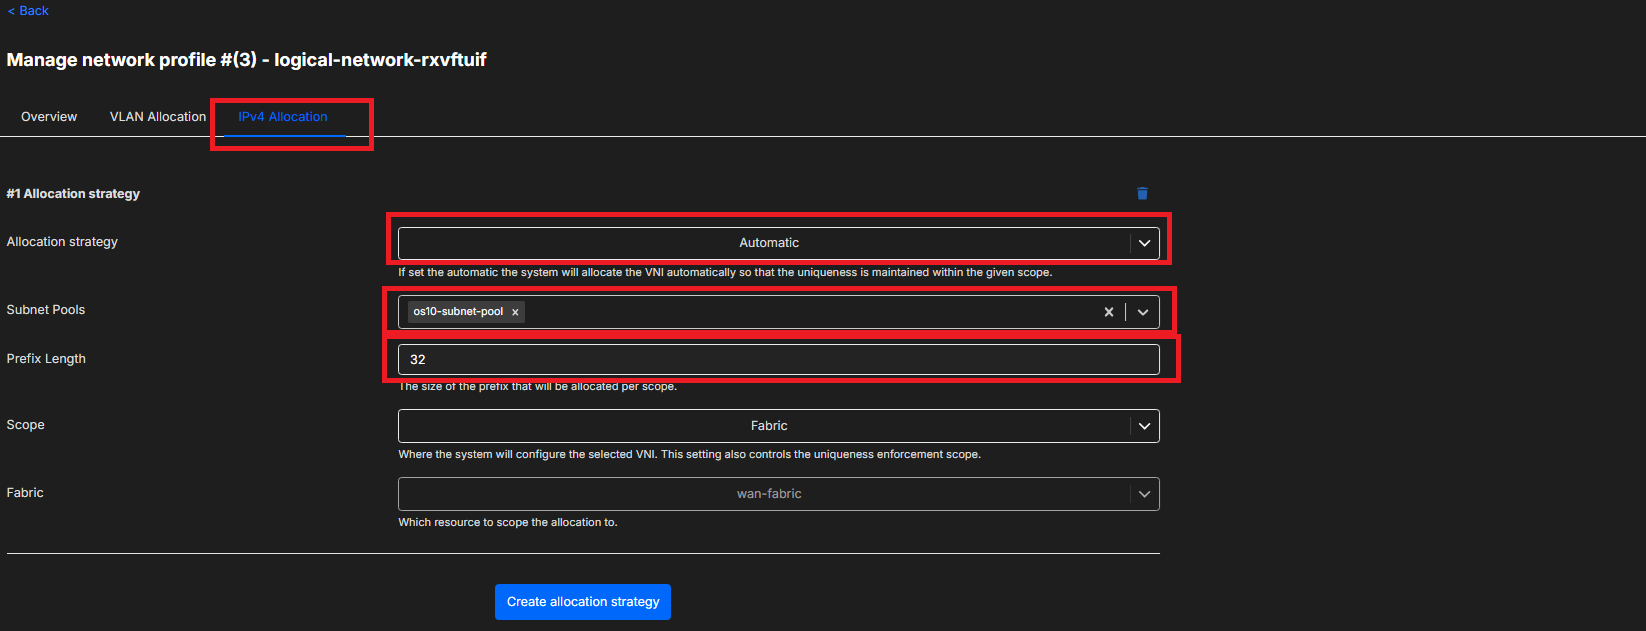Click inside the Subnet Pools selection field
Viewport: 1646px width, 631px height.
click(800, 312)
